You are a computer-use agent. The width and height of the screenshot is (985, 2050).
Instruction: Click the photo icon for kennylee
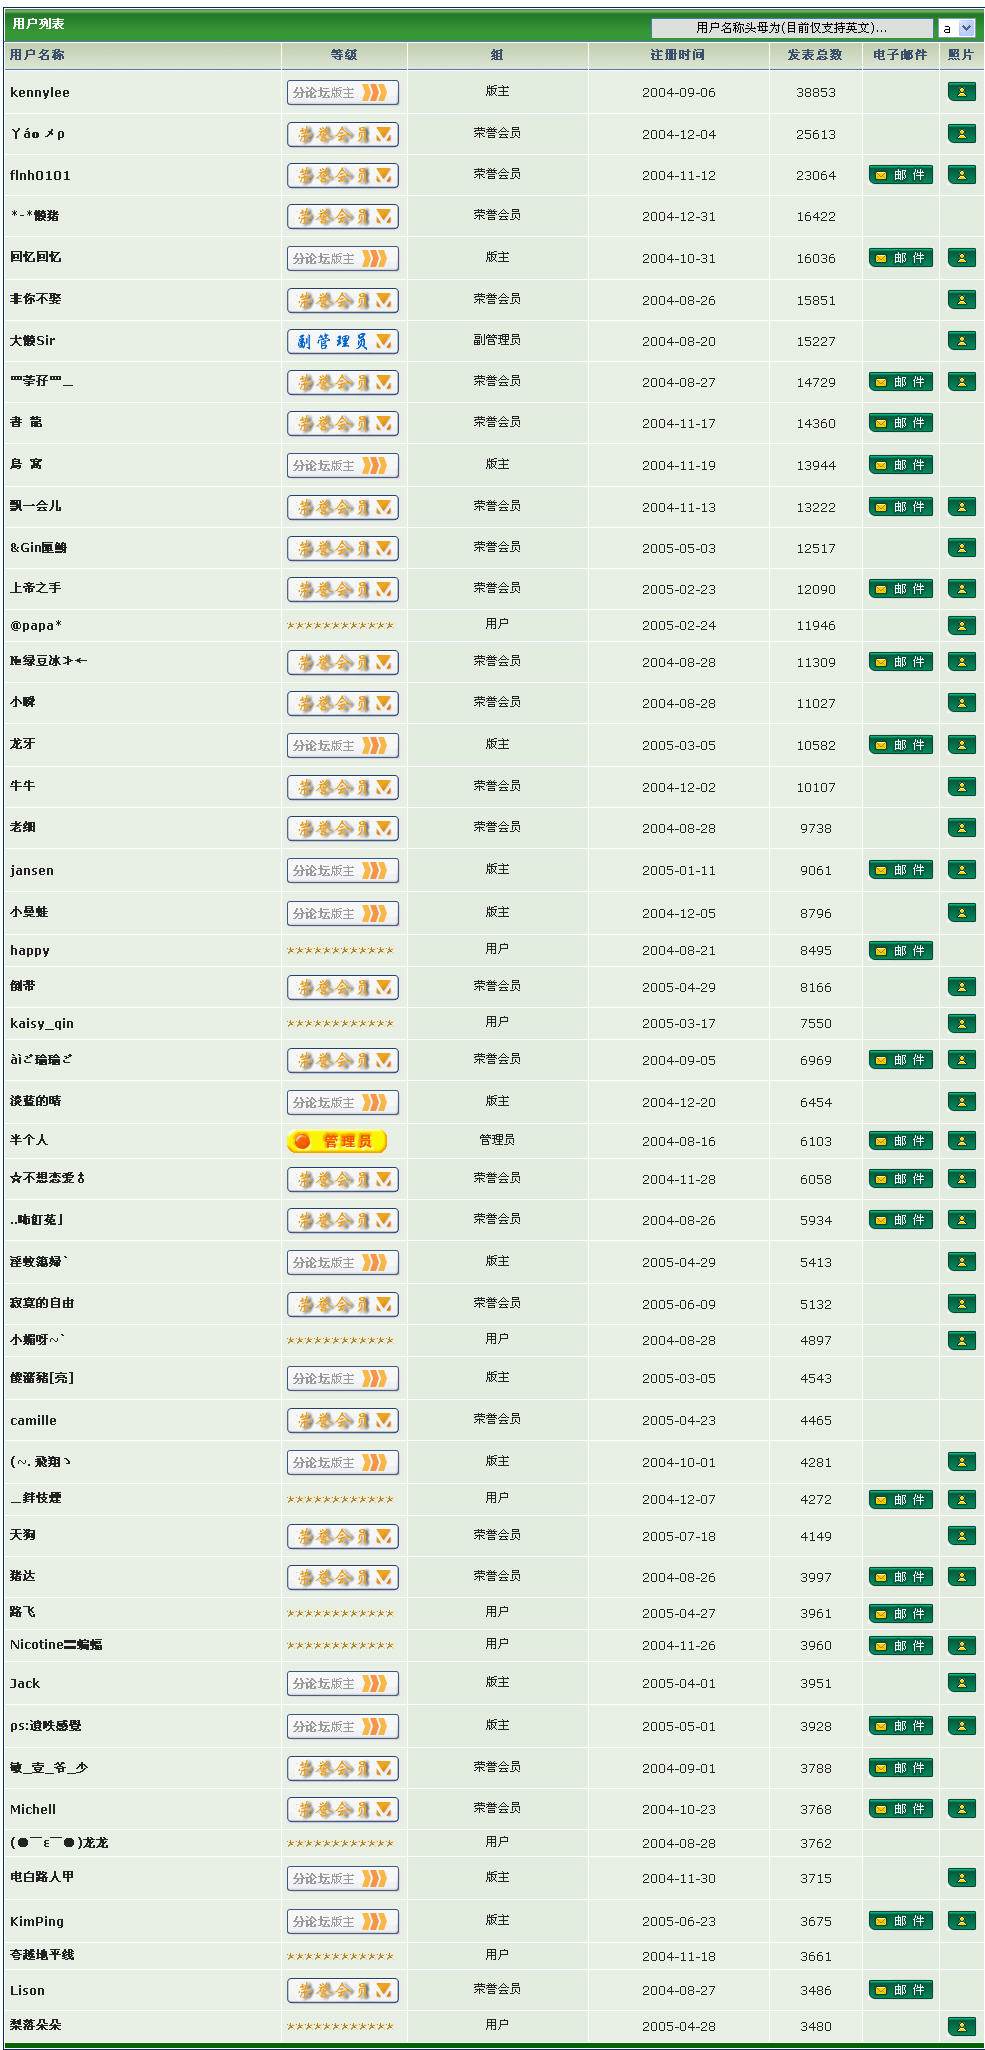(961, 92)
